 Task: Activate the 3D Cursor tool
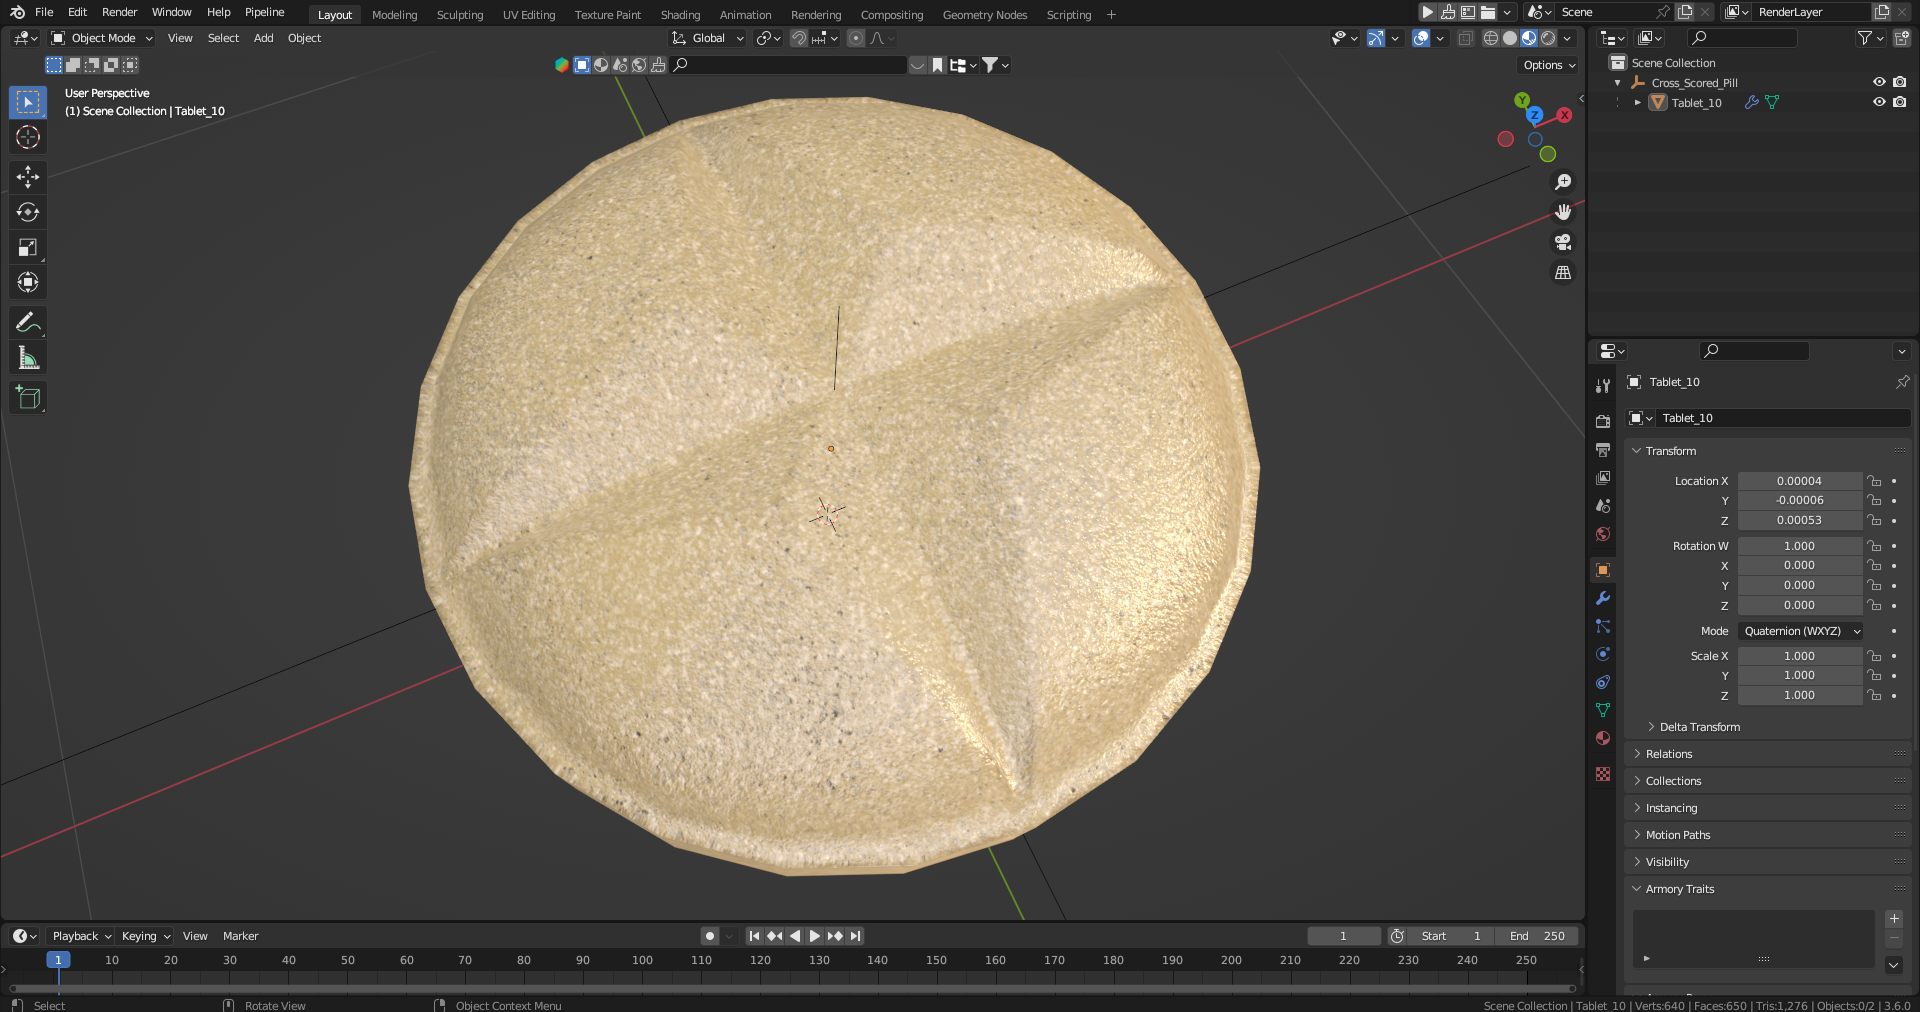tap(28, 137)
